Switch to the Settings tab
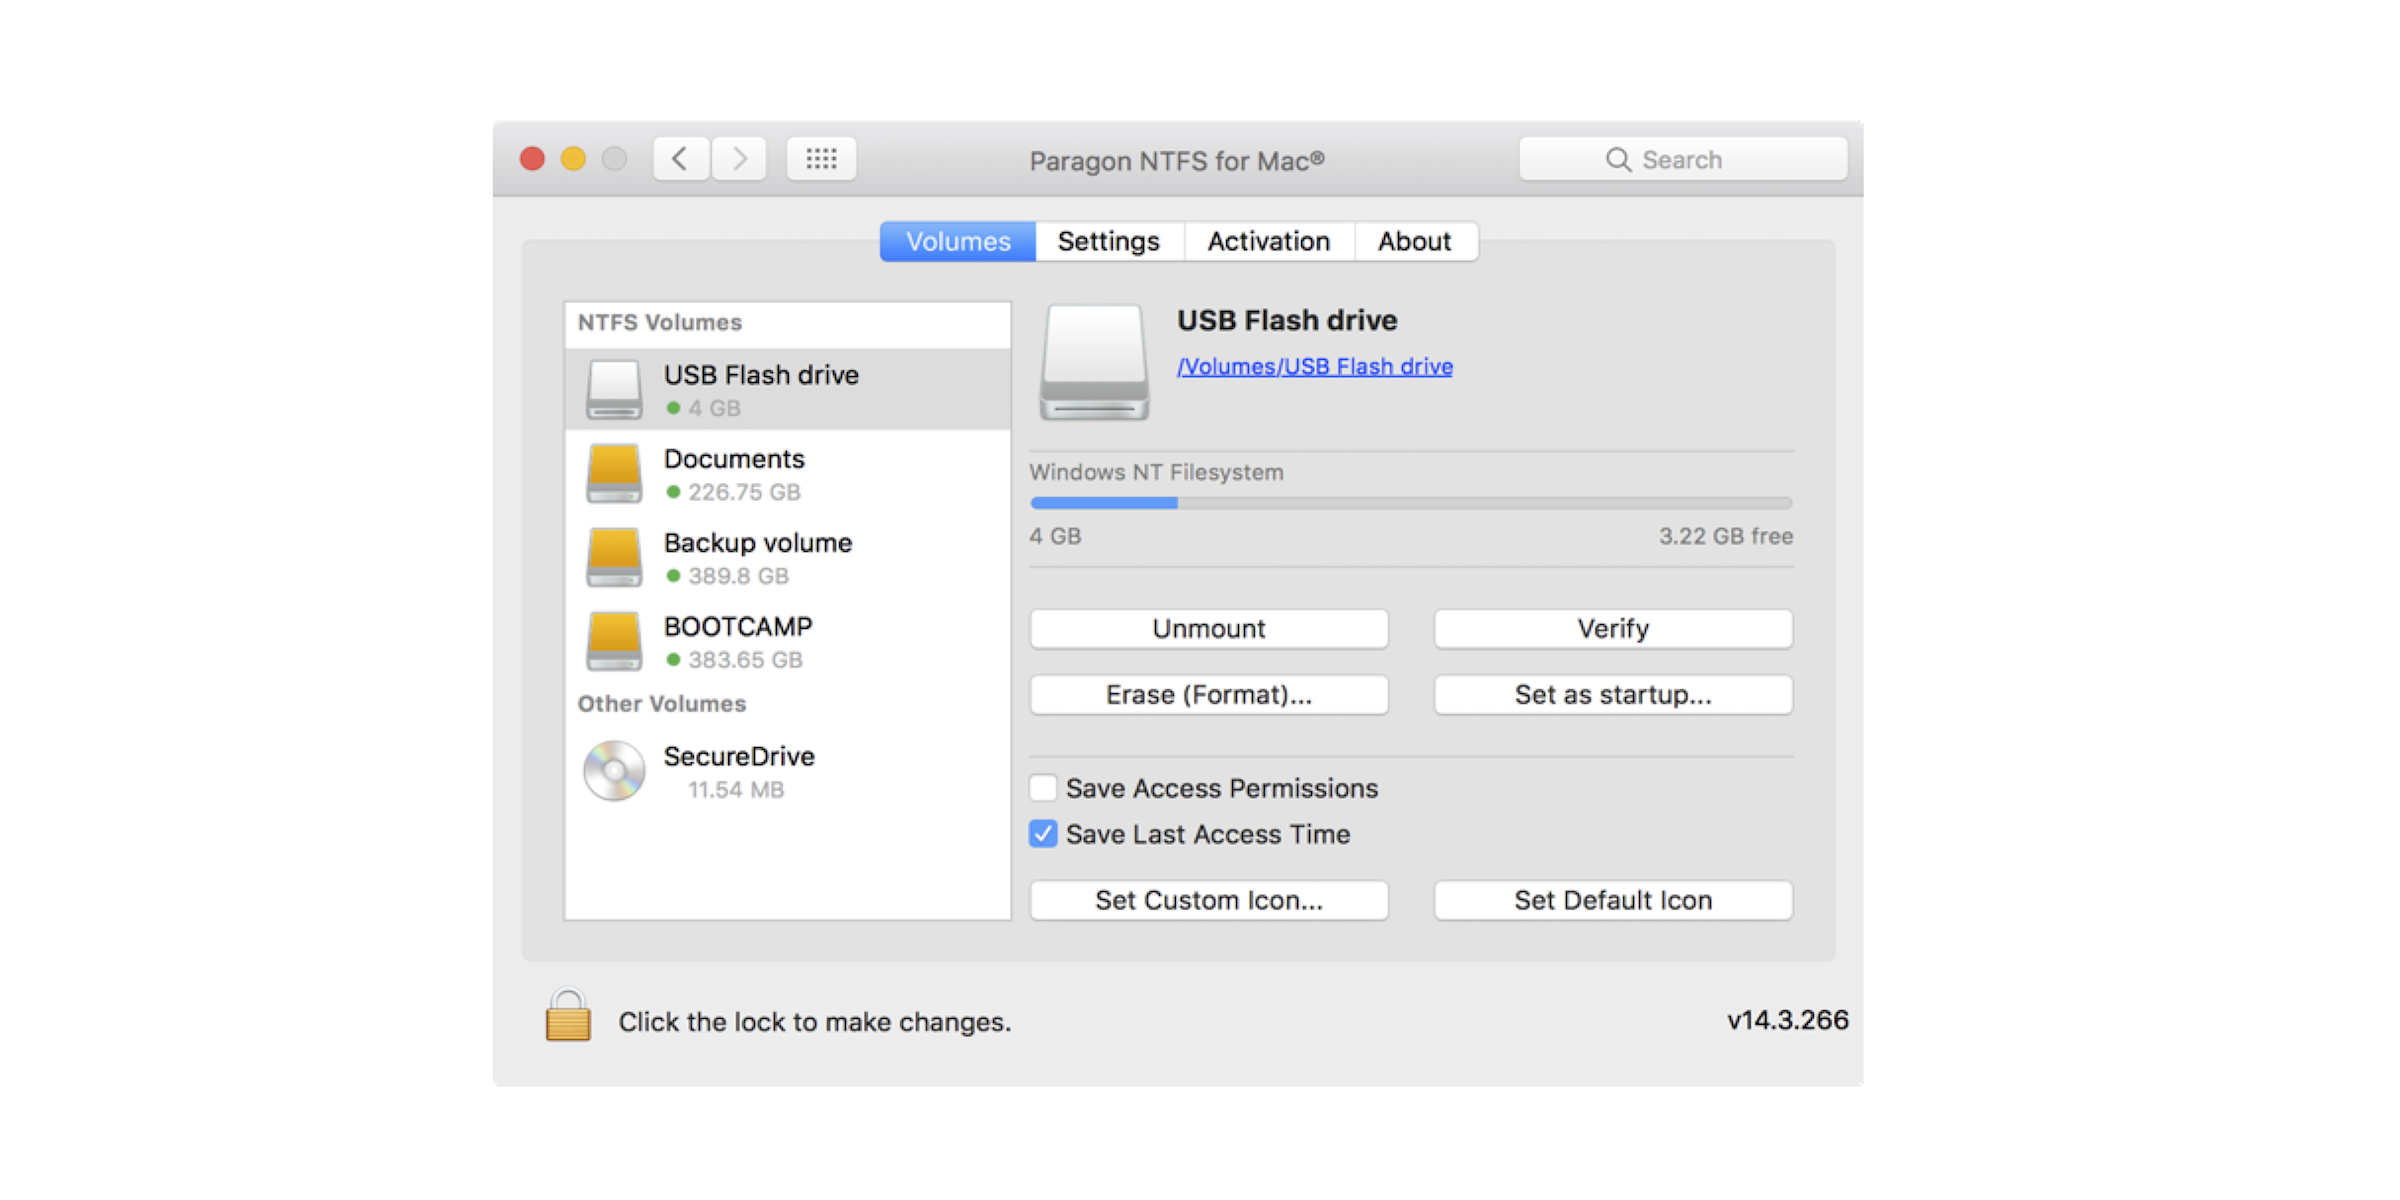The height and width of the screenshot is (1200, 2400). pos(1108,241)
